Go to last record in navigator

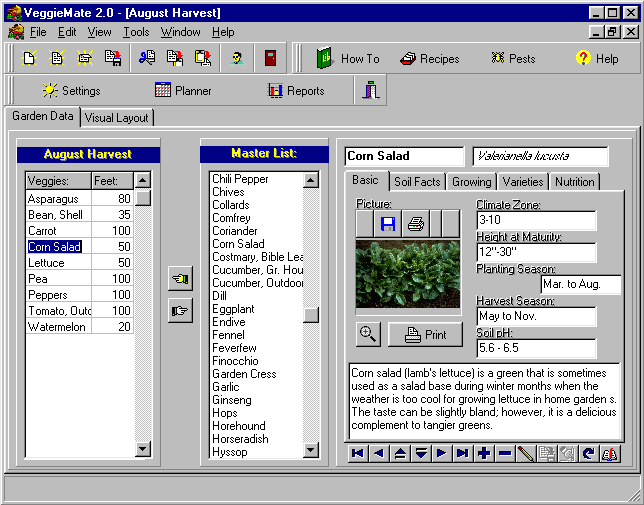click(462, 453)
